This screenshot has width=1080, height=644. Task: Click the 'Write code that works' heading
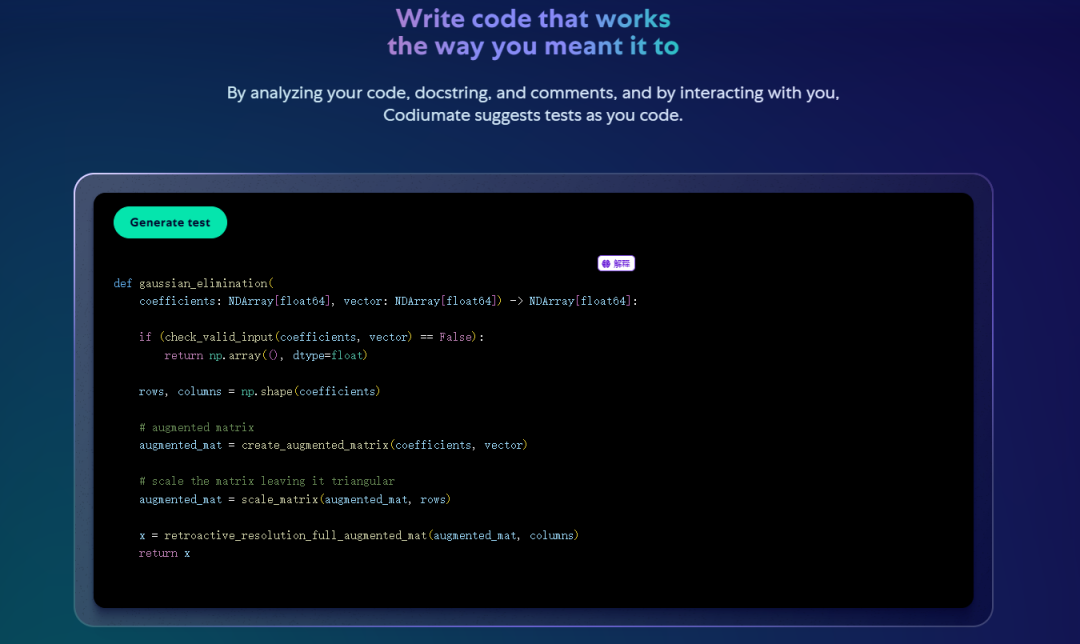[x=533, y=18]
